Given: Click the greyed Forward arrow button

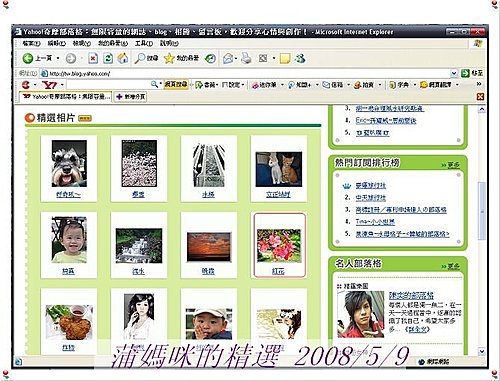Looking at the screenshot, I should click(x=70, y=59).
